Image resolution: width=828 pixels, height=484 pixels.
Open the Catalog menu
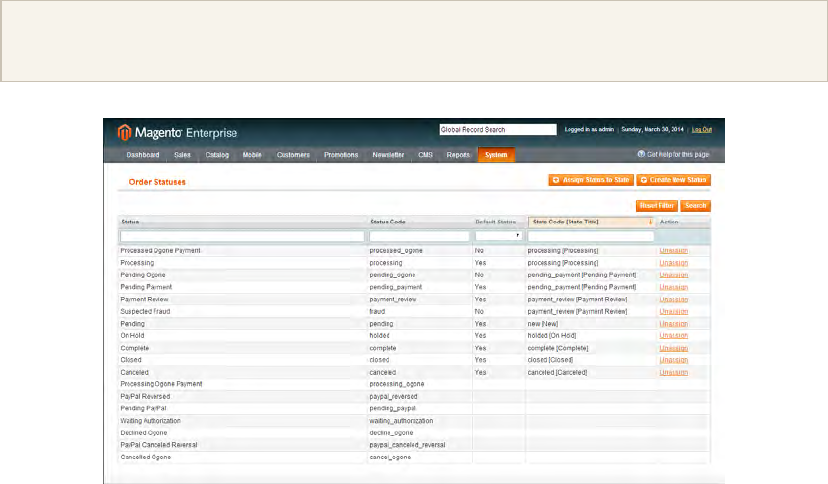(x=217, y=155)
